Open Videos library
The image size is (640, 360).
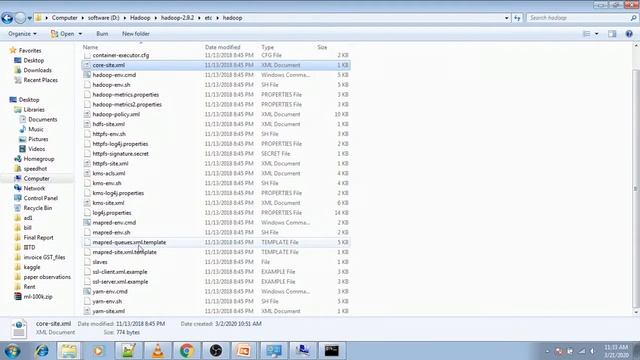[x=36, y=149]
